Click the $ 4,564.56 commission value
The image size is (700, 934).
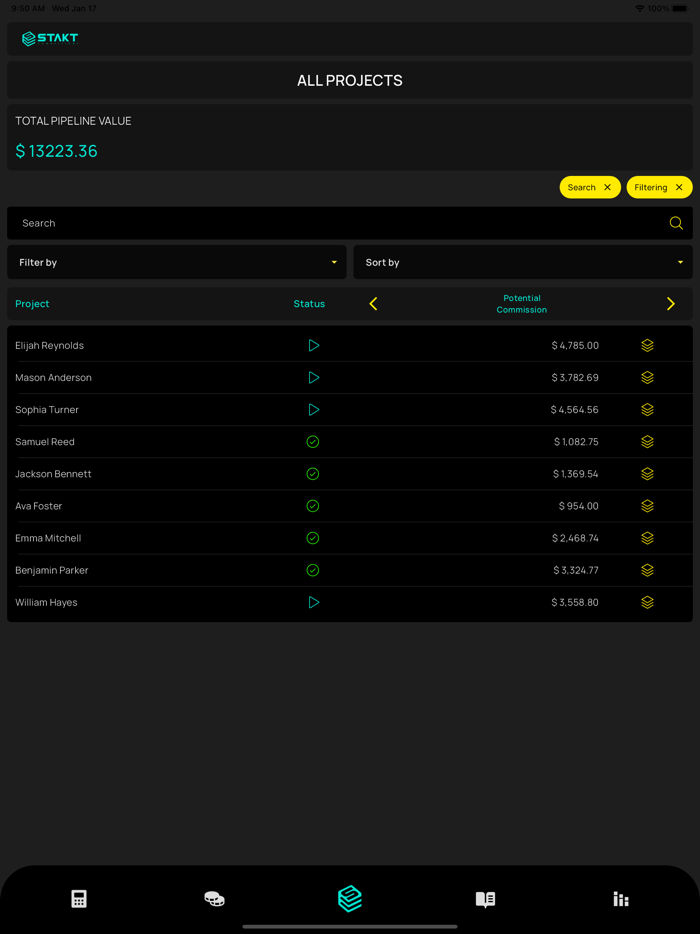point(575,410)
